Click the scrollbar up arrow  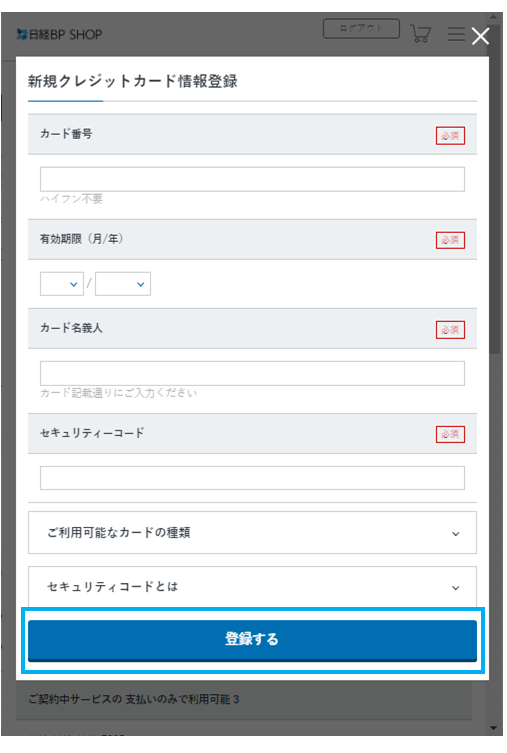(494, 18)
